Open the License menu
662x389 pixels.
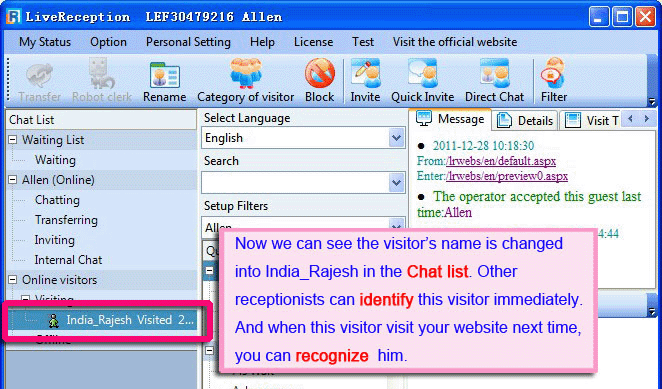click(313, 42)
